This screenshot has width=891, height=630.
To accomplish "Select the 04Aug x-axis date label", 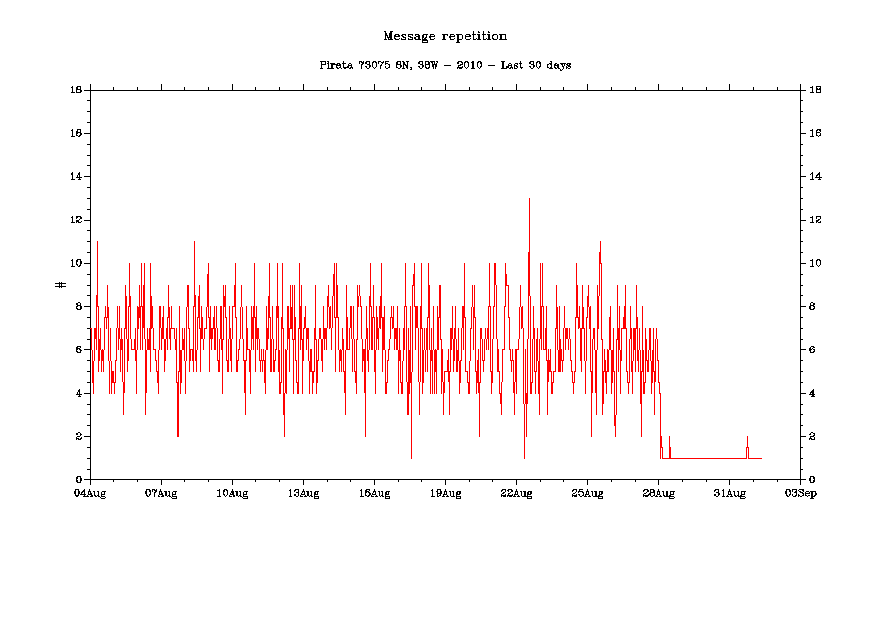I will pyautogui.click(x=90, y=492).
